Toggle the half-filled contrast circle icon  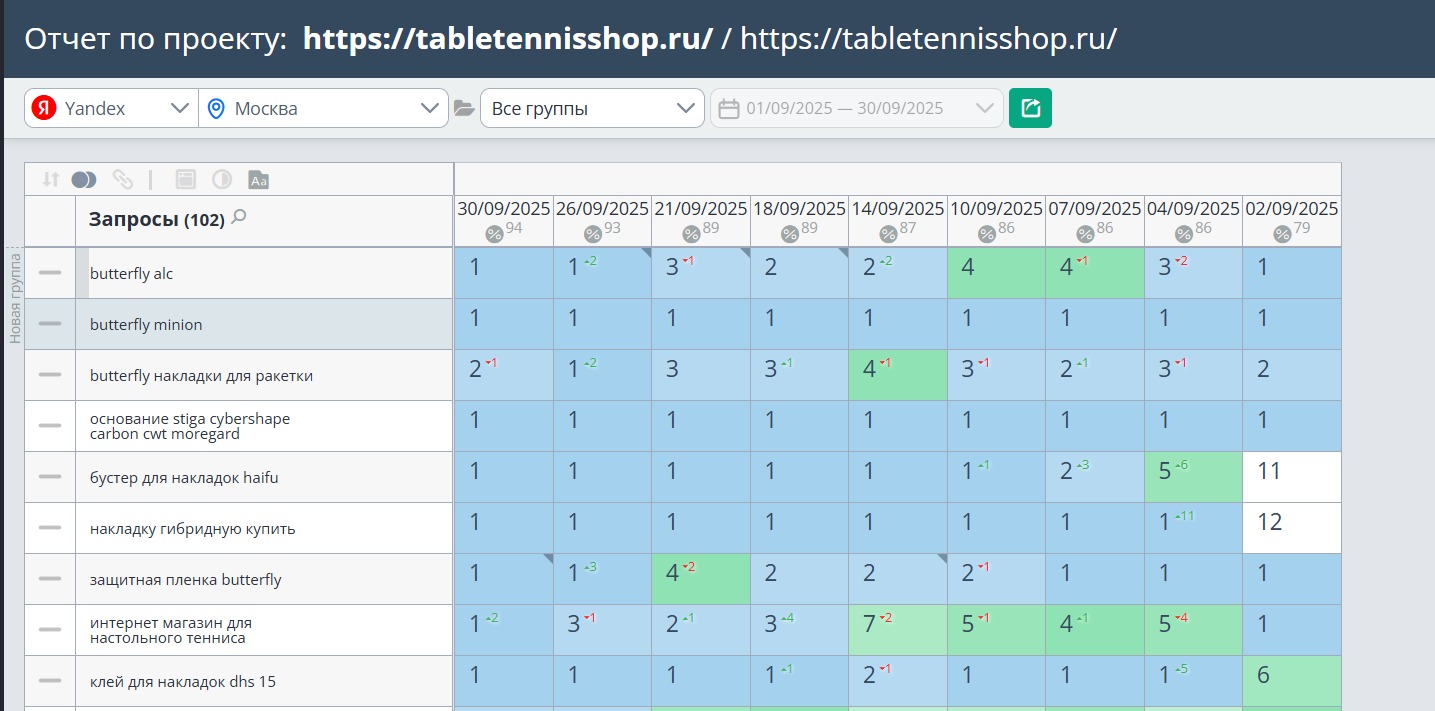tap(222, 179)
